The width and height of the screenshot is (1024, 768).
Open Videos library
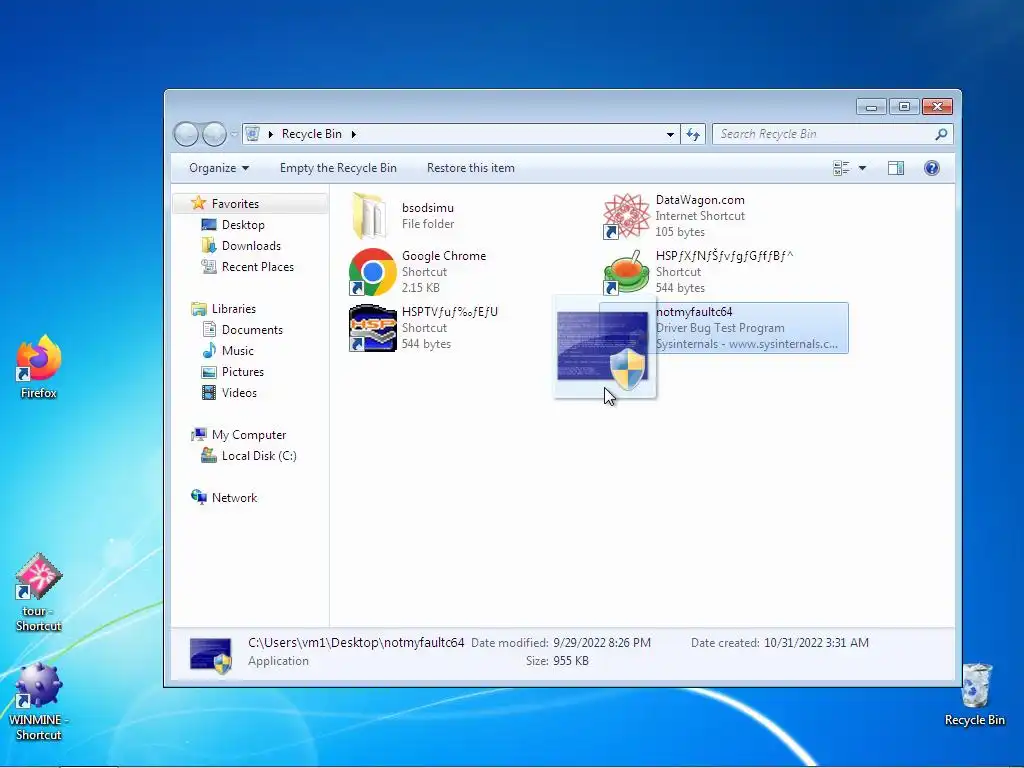tap(239, 392)
